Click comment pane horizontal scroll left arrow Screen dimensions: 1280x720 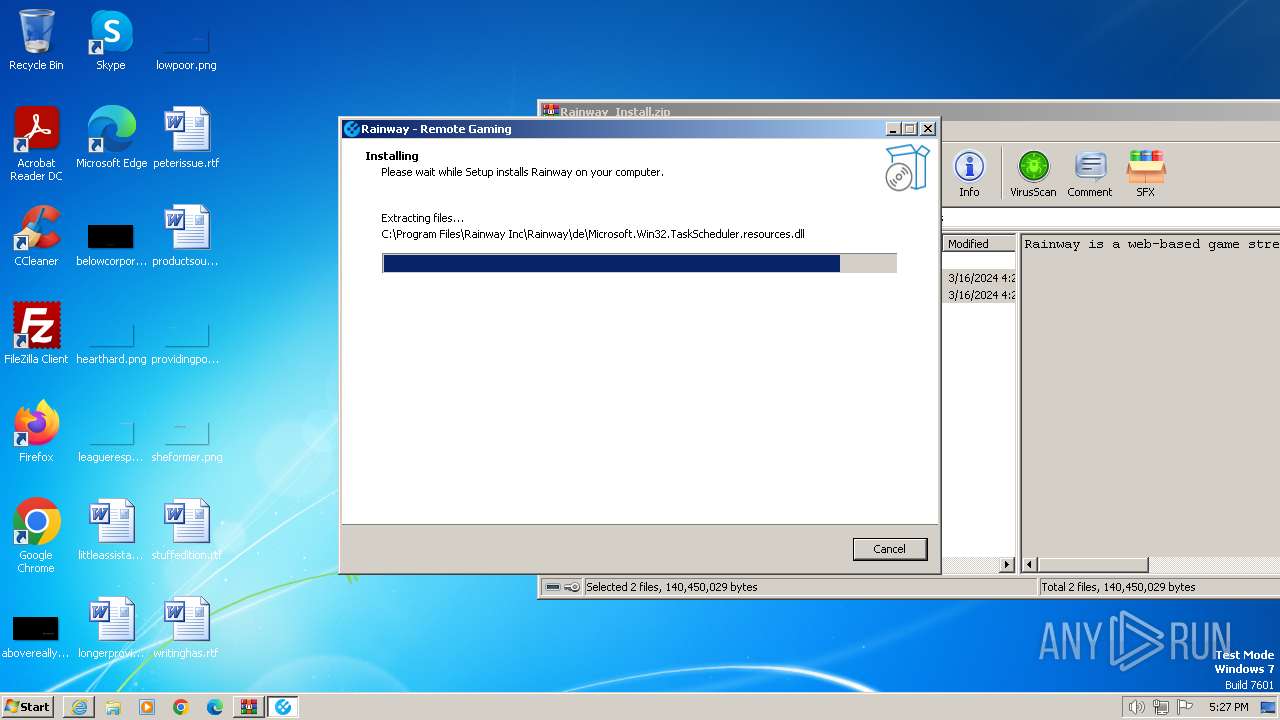click(1029, 565)
